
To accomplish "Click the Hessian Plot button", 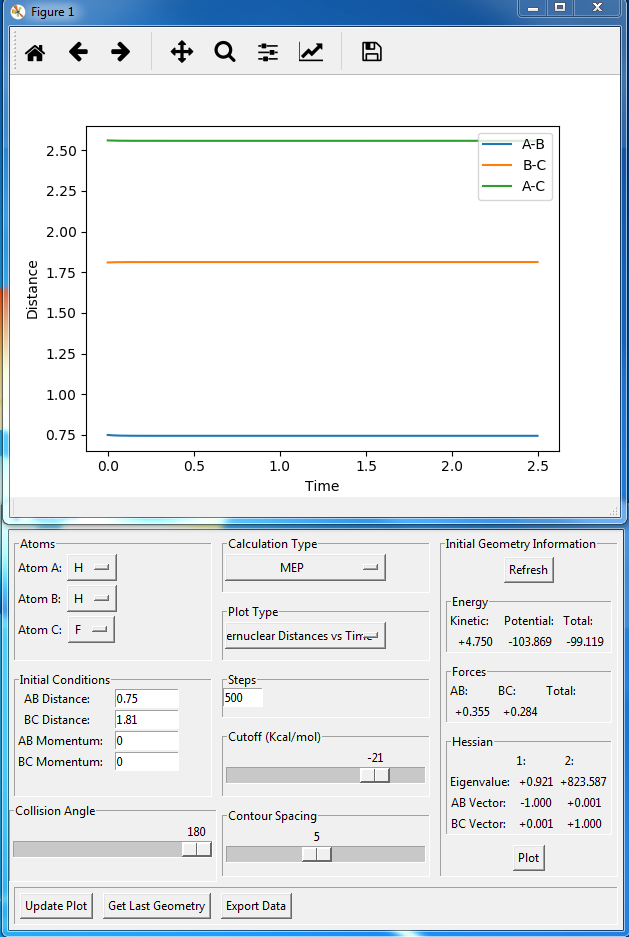I will click(529, 858).
